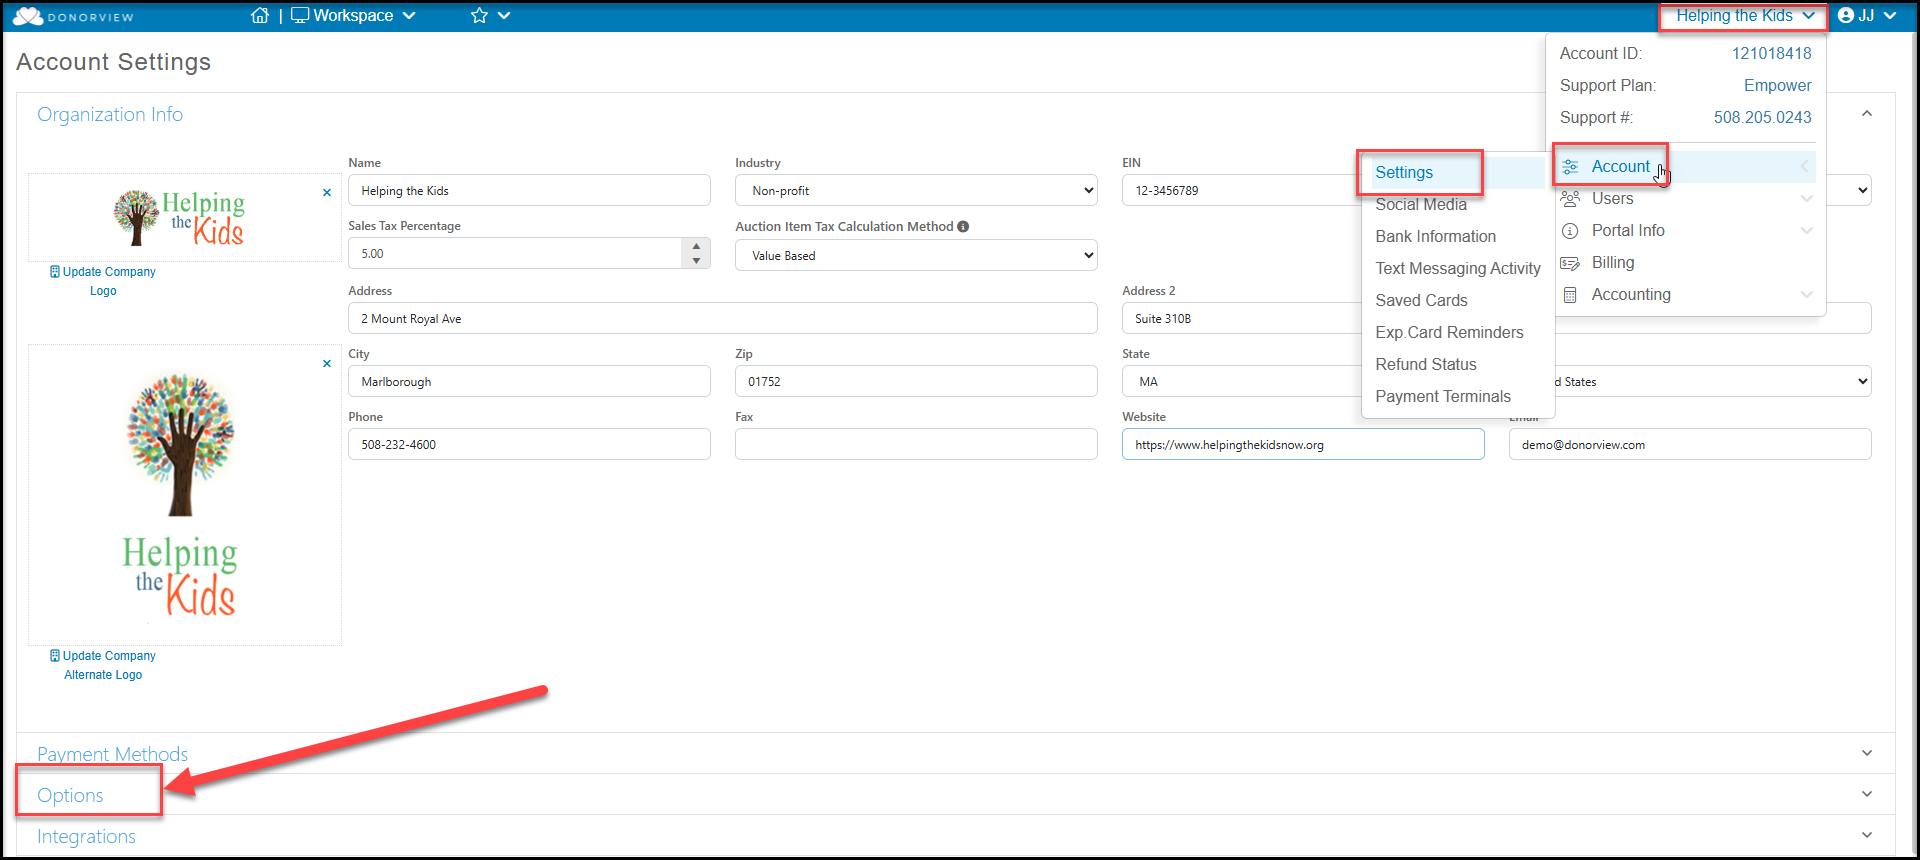Image resolution: width=1920 pixels, height=860 pixels.
Task: Click into the Name field
Action: 529,190
